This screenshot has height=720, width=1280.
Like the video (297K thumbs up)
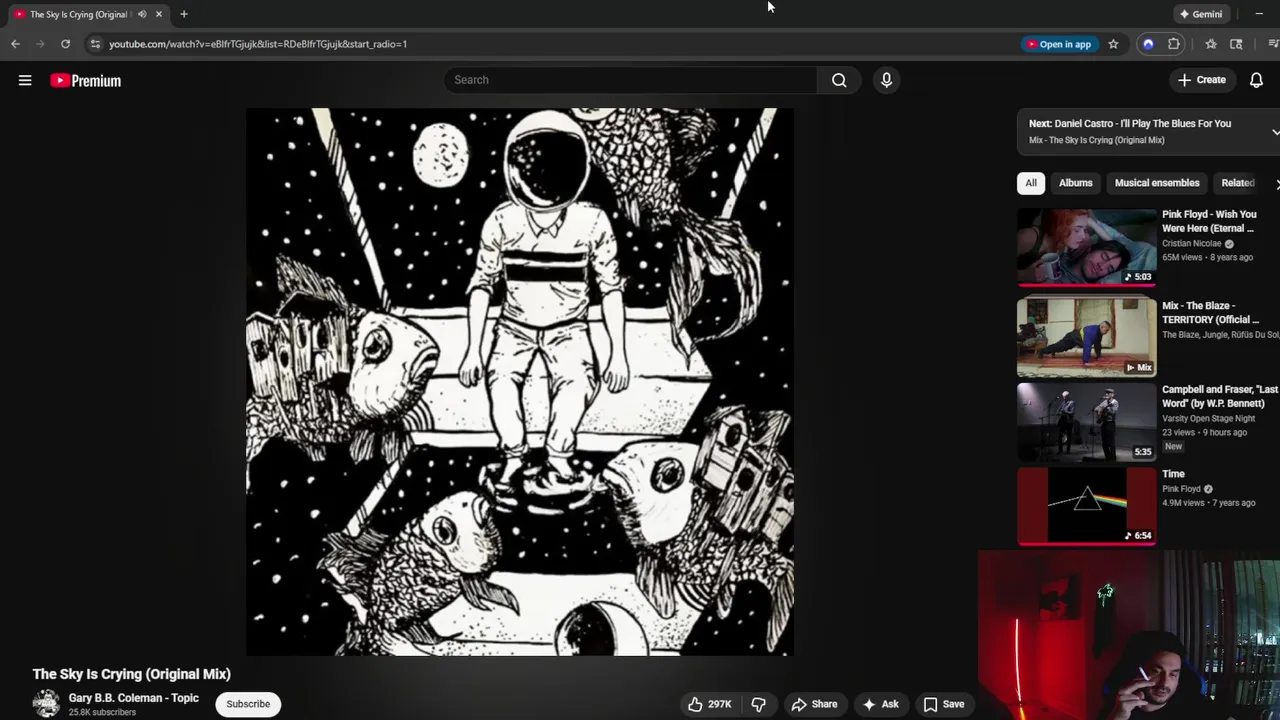click(x=709, y=704)
